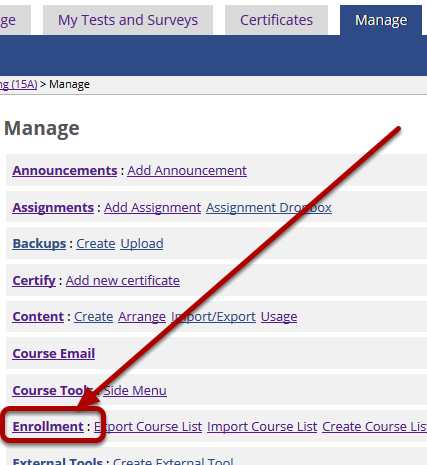Open the Announcements link

coord(65,170)
